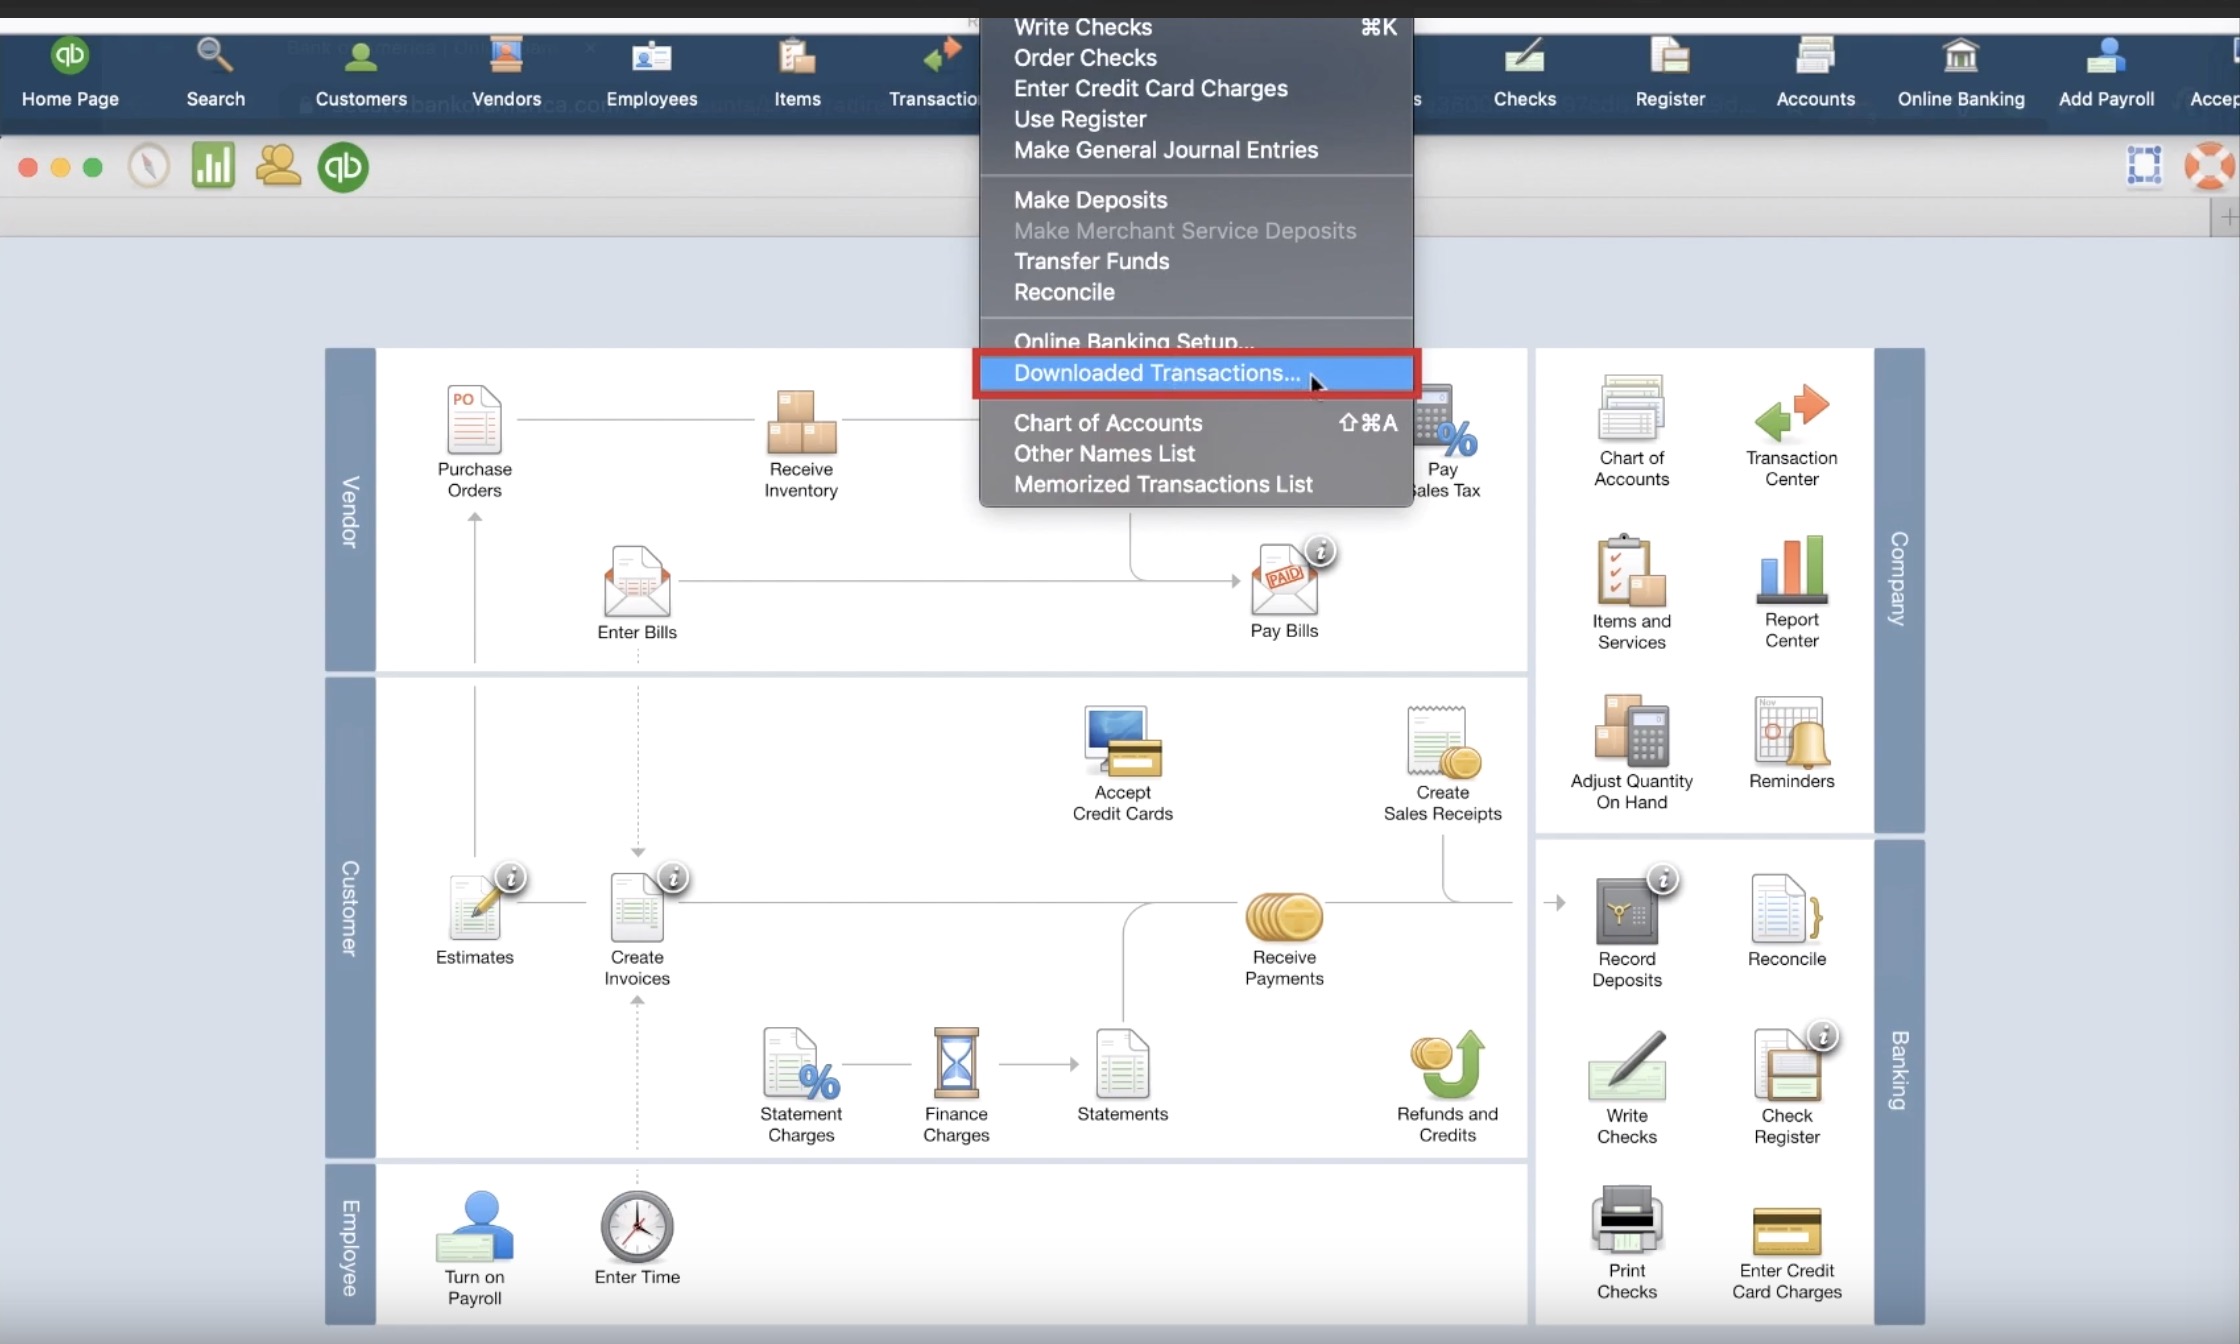Open Reconcile icon in Banking panel
This screenshot has width=2240, height=1344.
(1786, 909)
